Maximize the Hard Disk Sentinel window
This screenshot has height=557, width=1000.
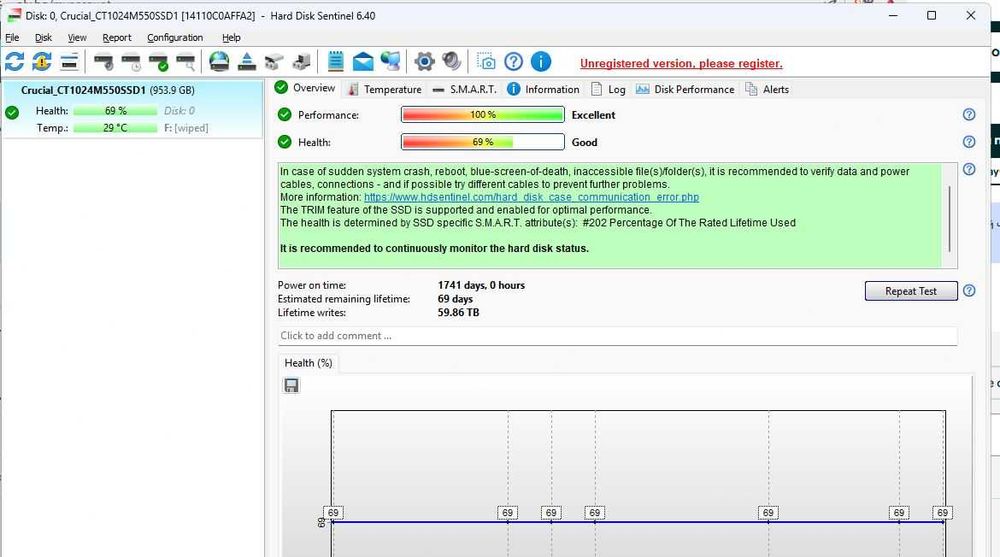point(931,15)
